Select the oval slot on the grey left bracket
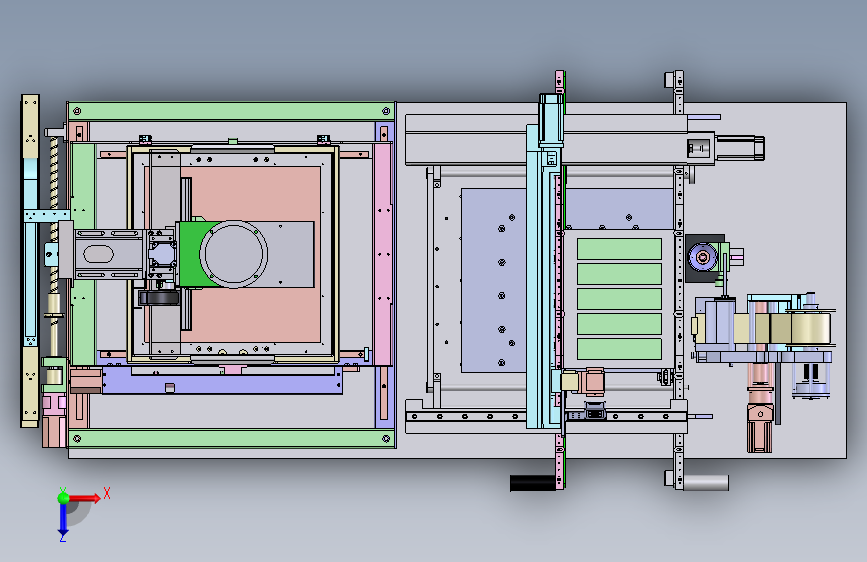The image size is (867, 562). point(98,254)
